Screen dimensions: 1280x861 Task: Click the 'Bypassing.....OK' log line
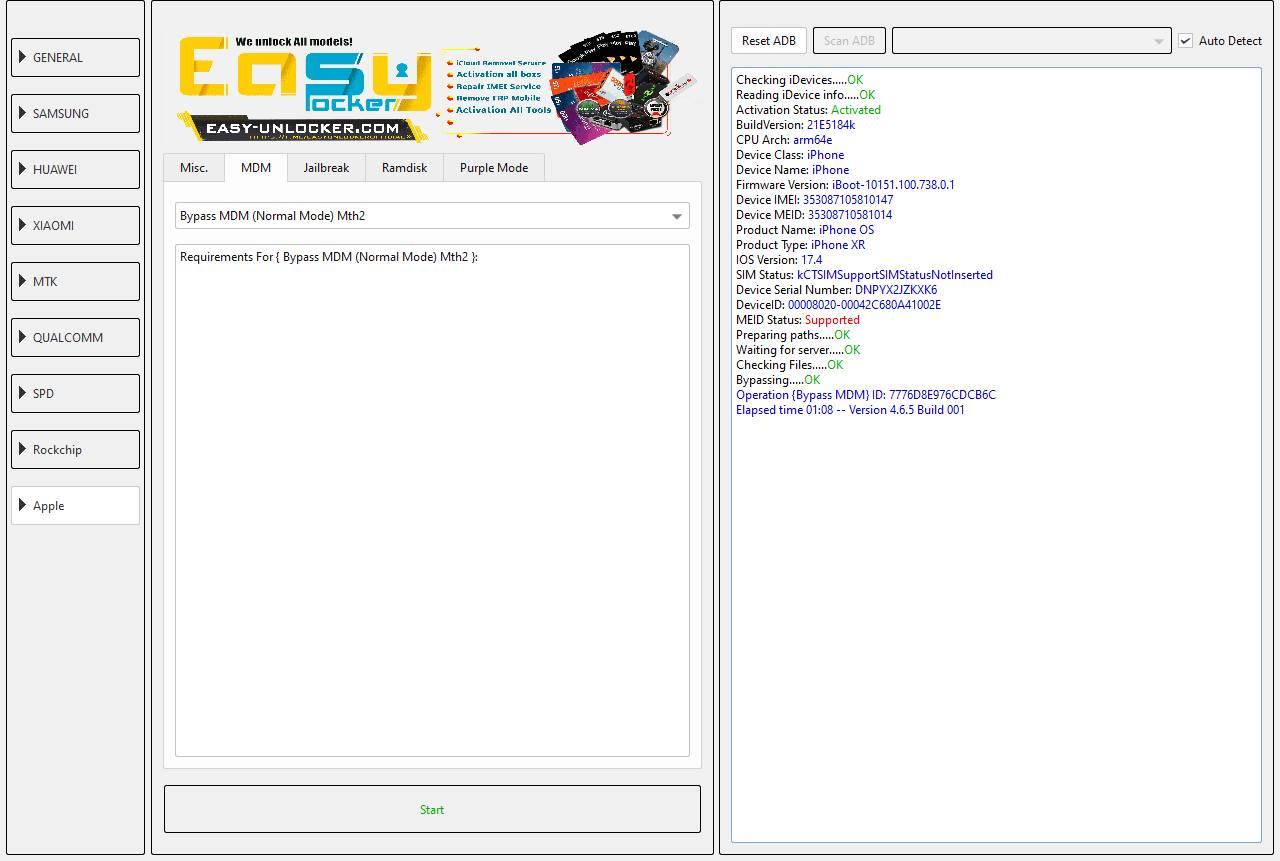778,380
